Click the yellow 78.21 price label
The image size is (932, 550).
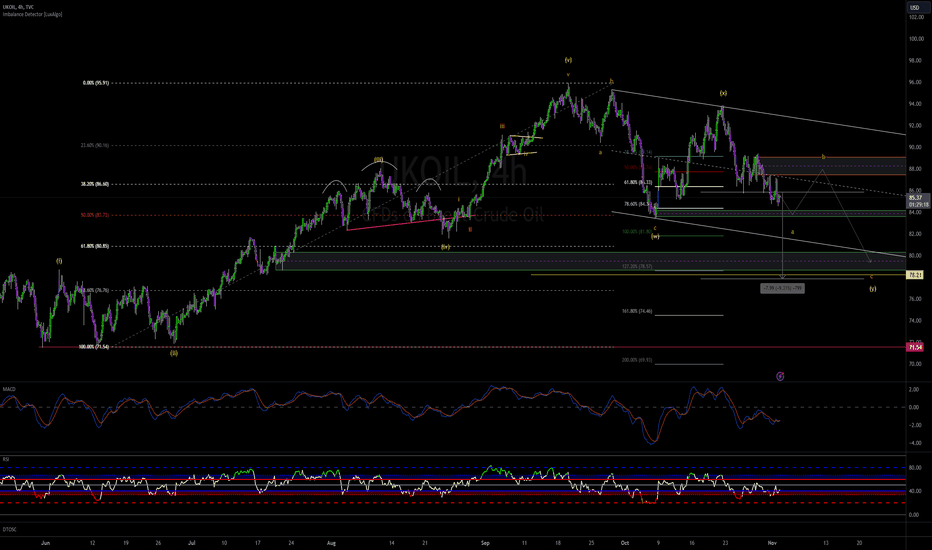tap(915, 275)
